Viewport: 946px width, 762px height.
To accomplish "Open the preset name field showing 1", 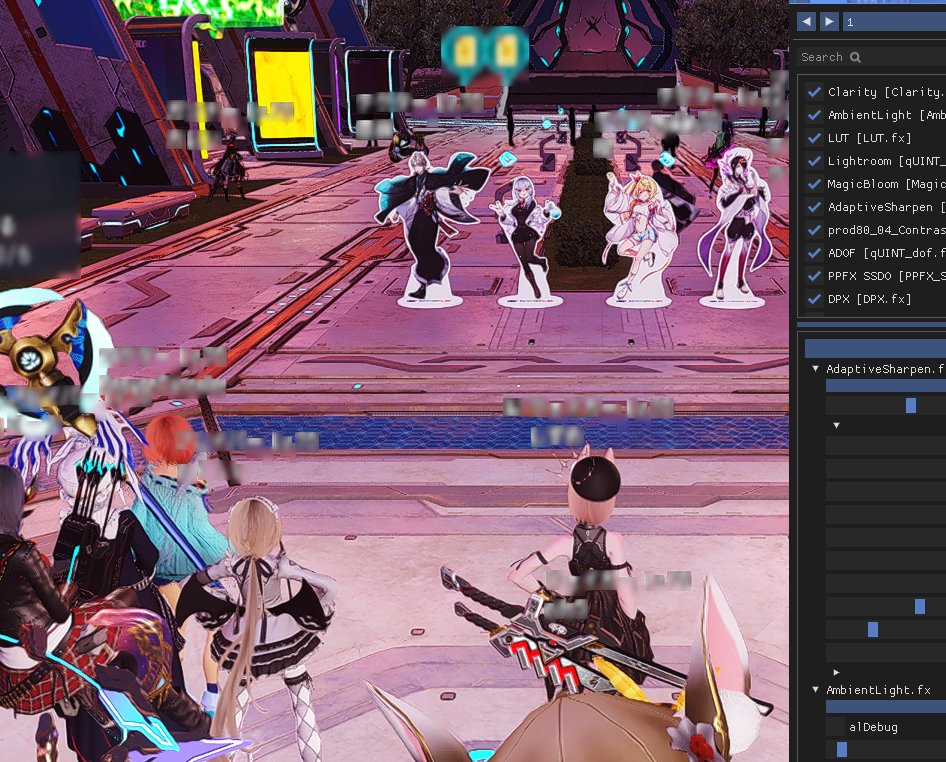I will tap(894, 22).
